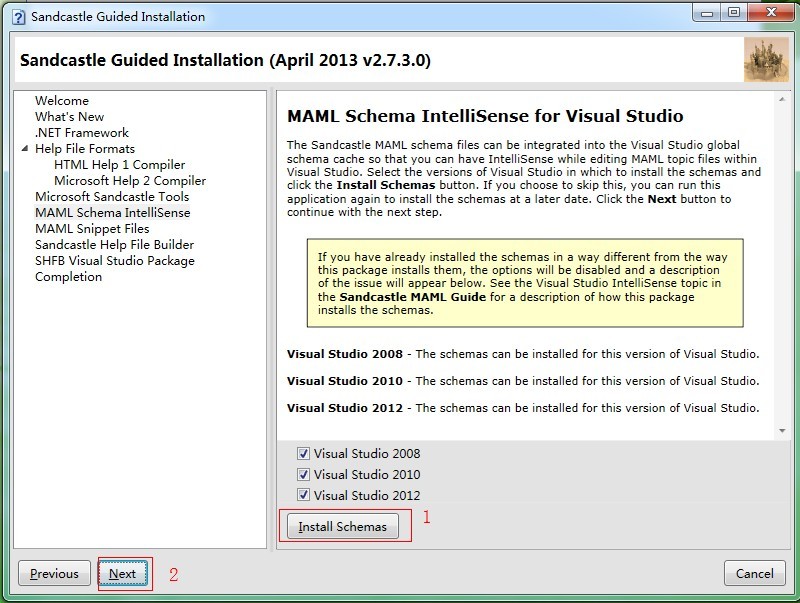Select the Welcome page in the tree
Screen dimensions: 800x603
pos(62,100)
